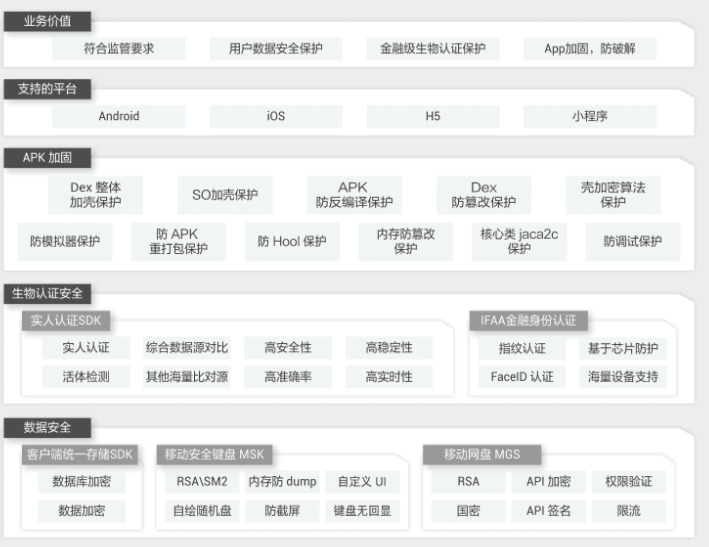Image resolution: width=709 pixels, height=547 pixels.
Task: Click 内存防篡改保护 box
Action: [406, 241]
